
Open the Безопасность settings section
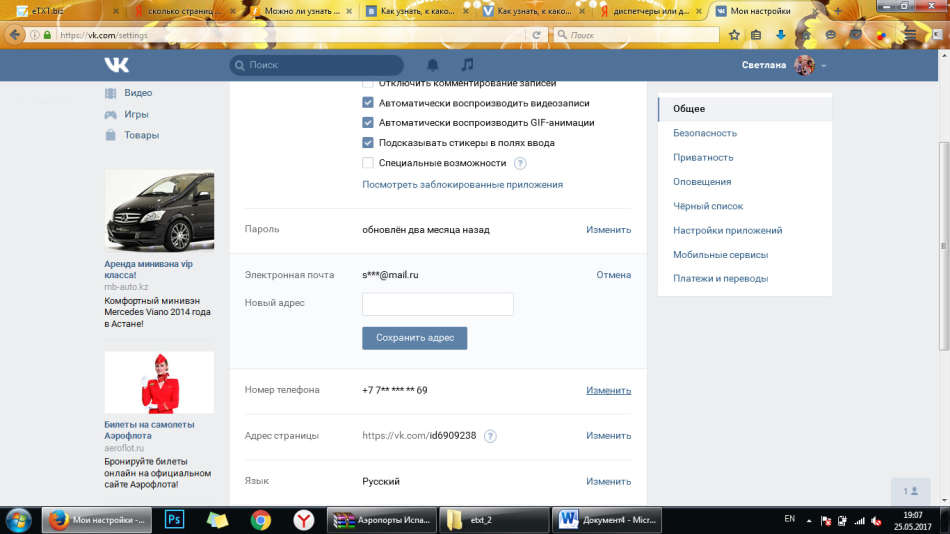point(705,133)
